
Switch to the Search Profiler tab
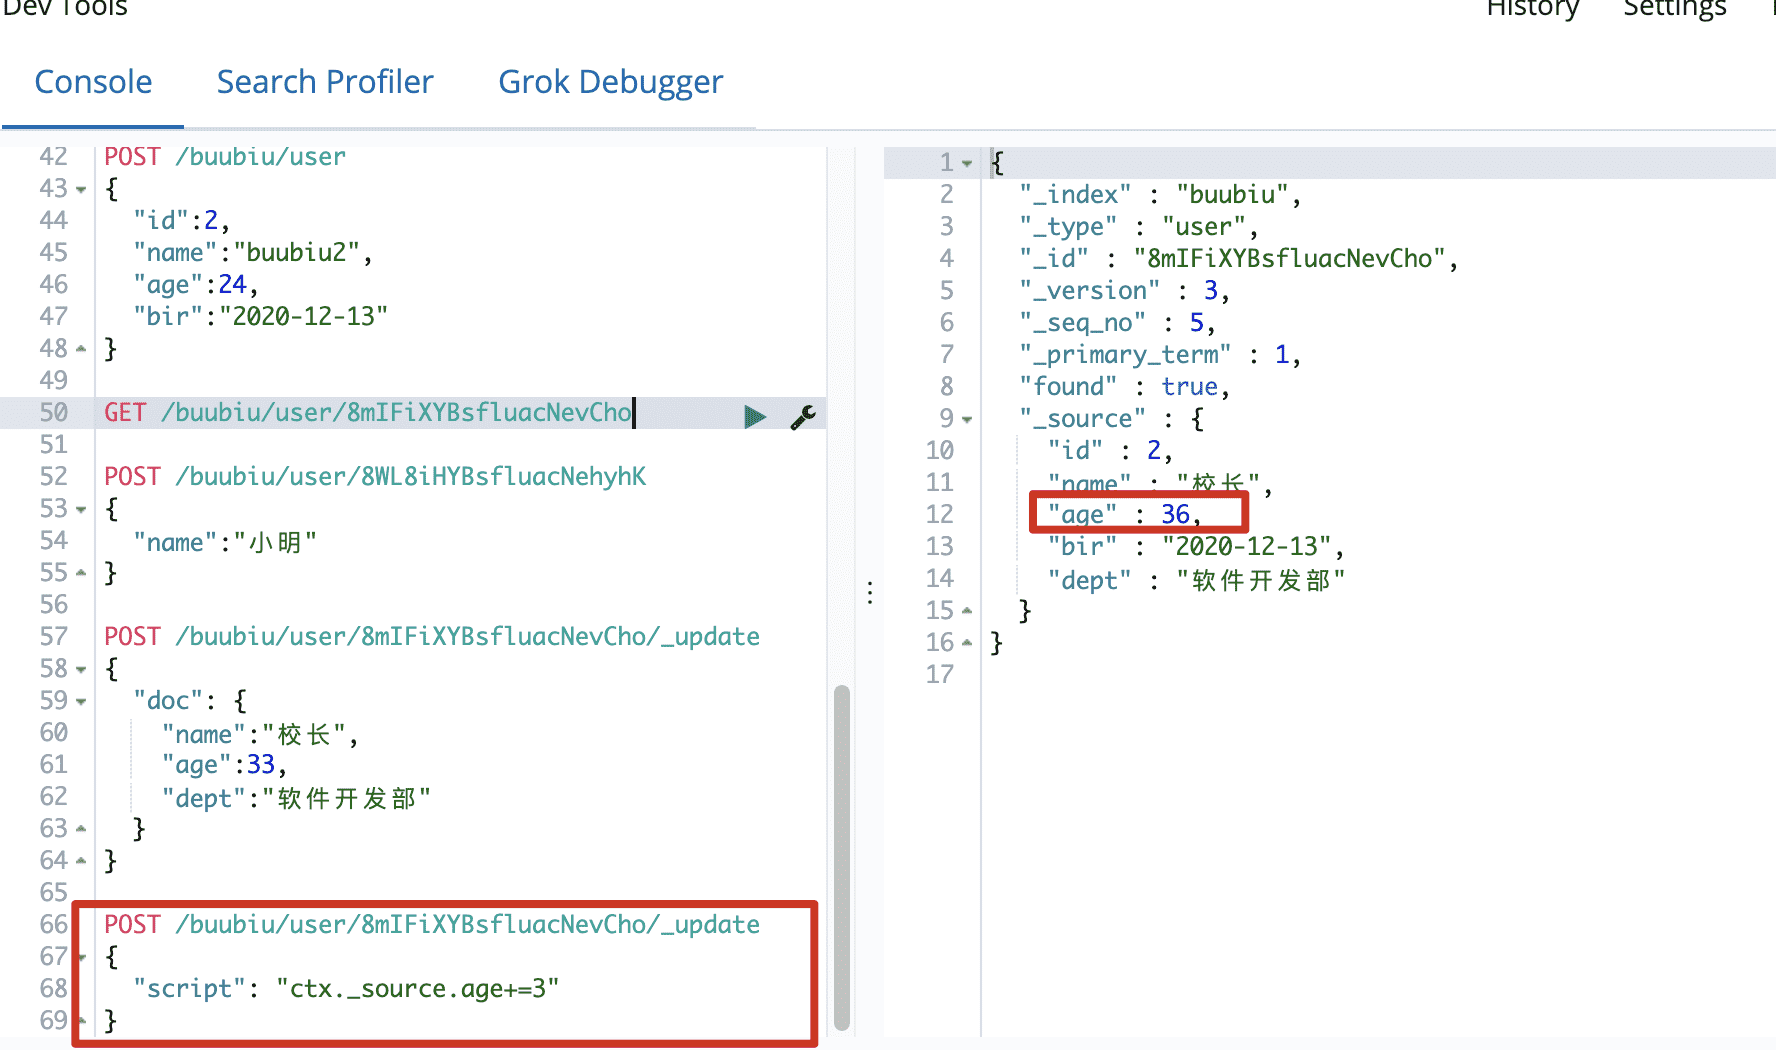325,82
